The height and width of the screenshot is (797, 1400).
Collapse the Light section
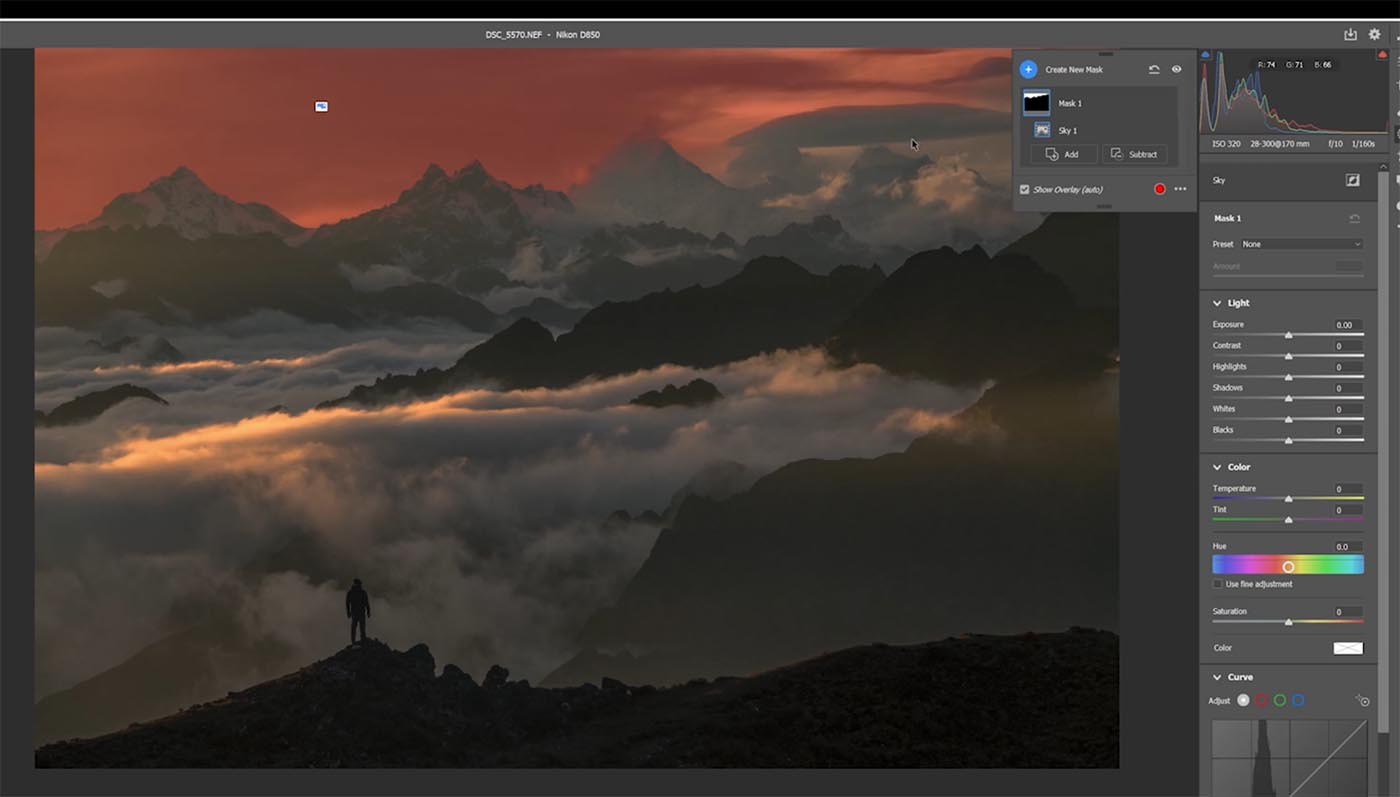coord(1217,303)
